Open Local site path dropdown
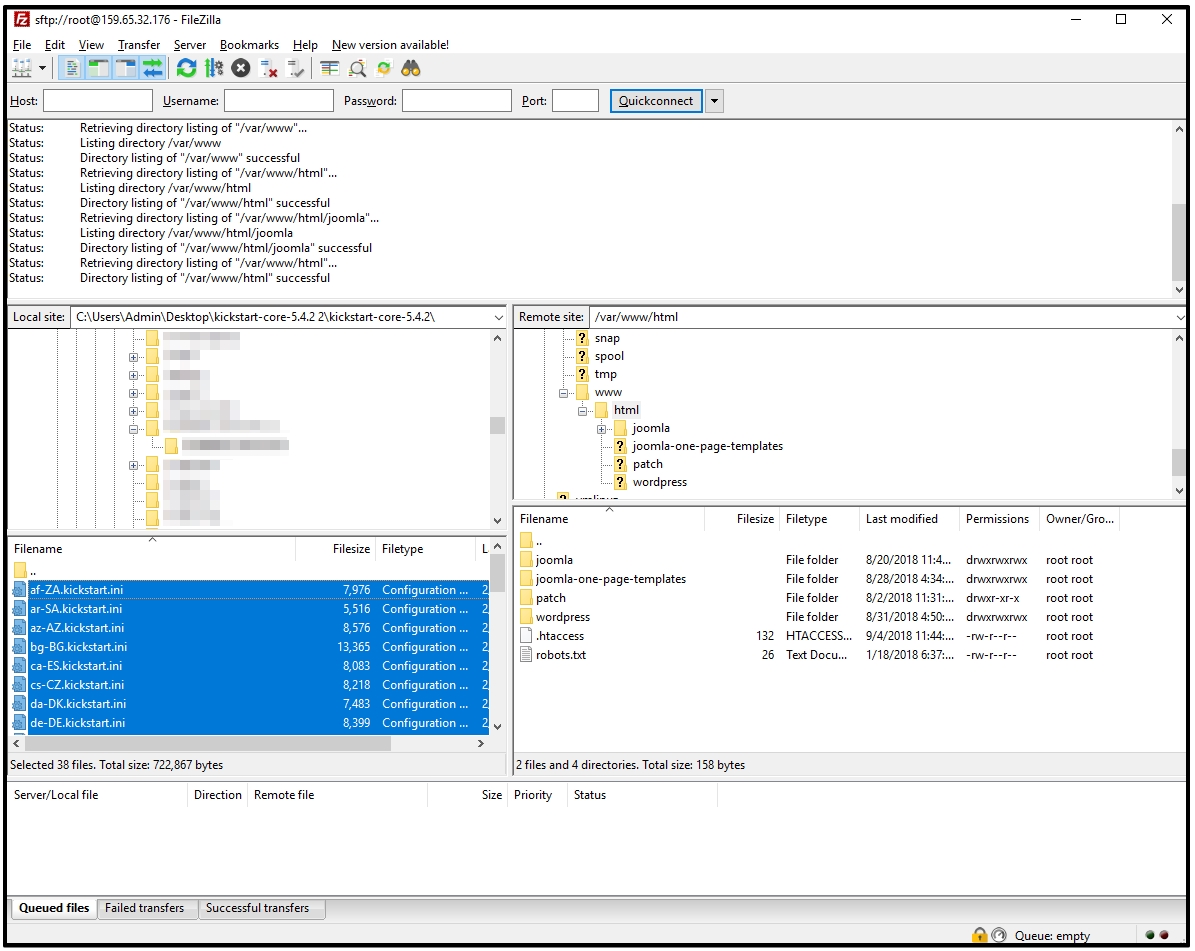 click(498, 317)
